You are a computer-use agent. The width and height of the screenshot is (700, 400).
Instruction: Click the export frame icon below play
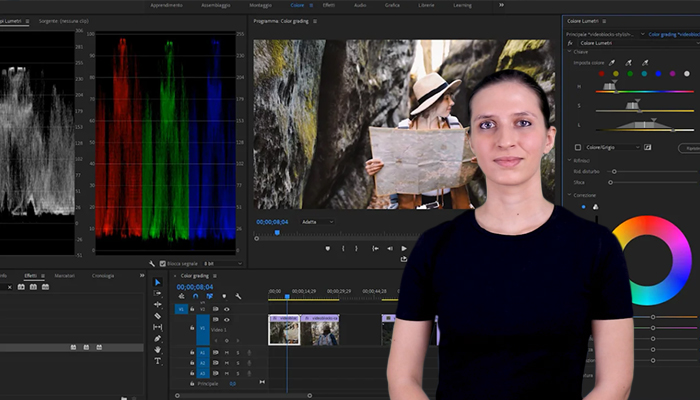404,259
